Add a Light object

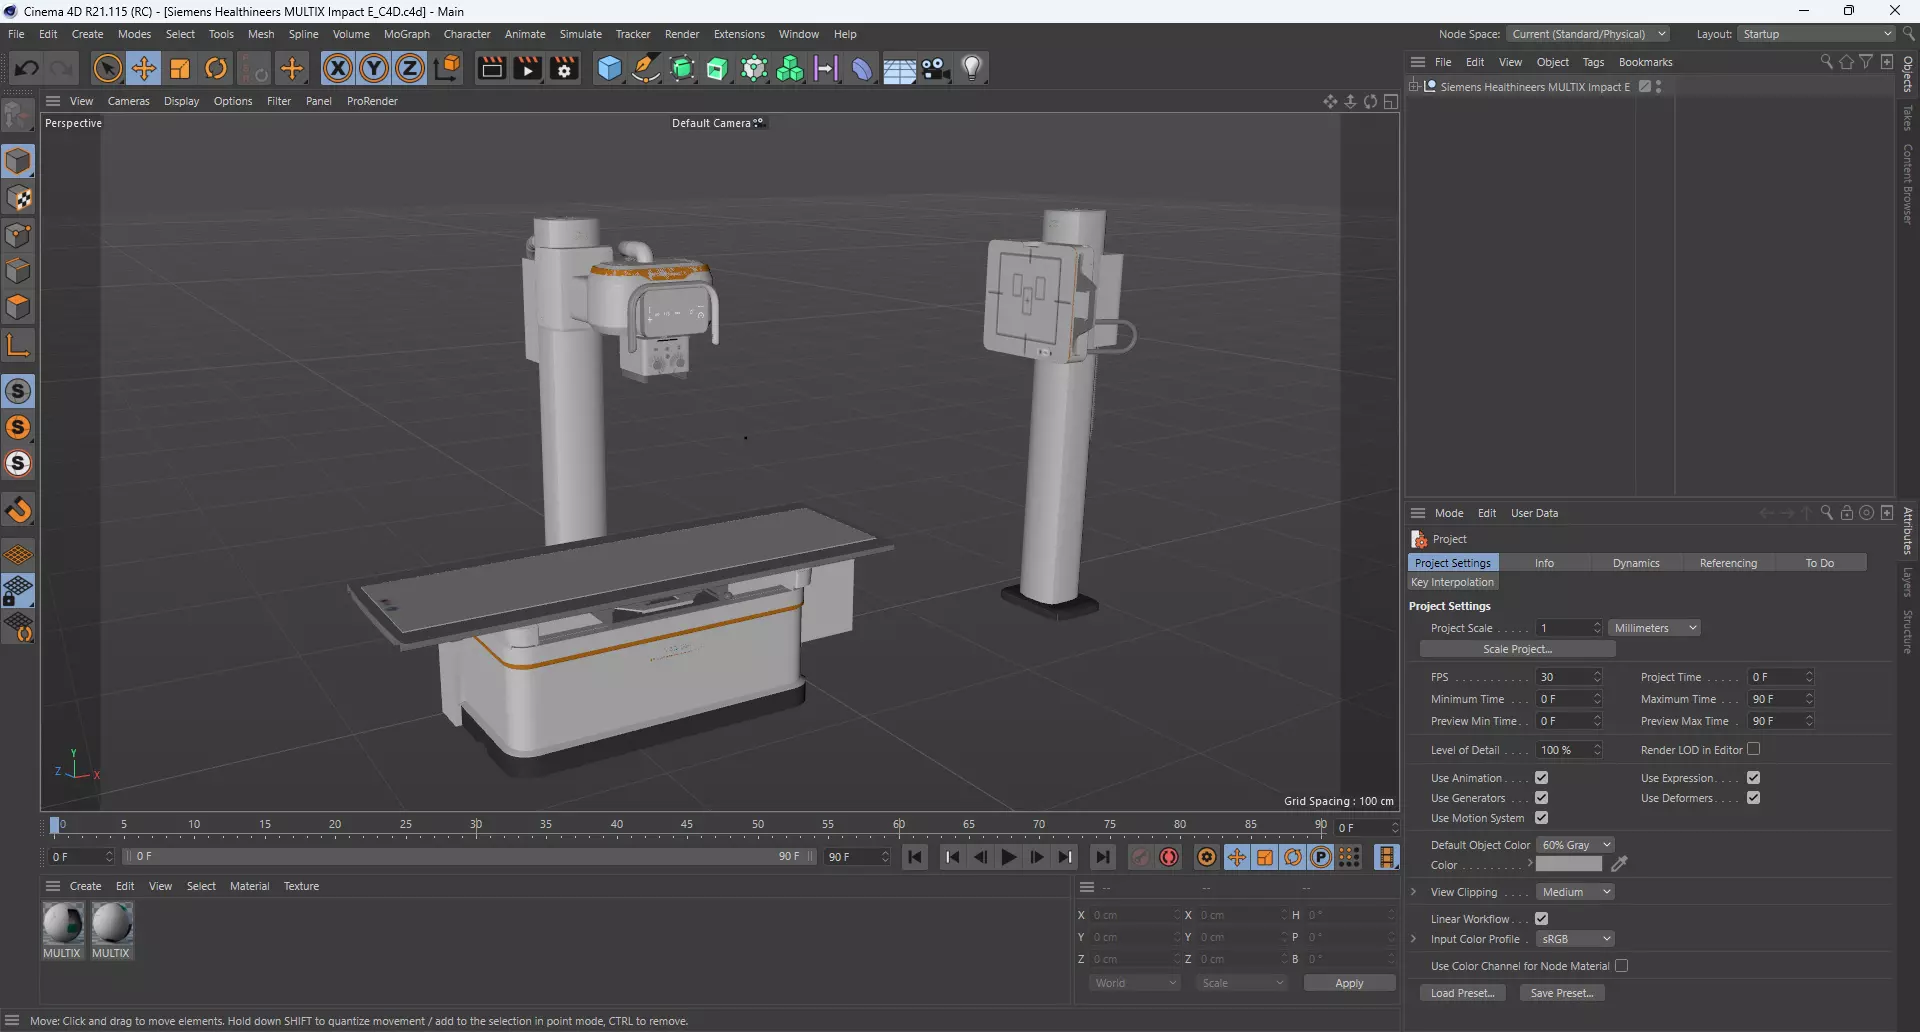[972, 68]
